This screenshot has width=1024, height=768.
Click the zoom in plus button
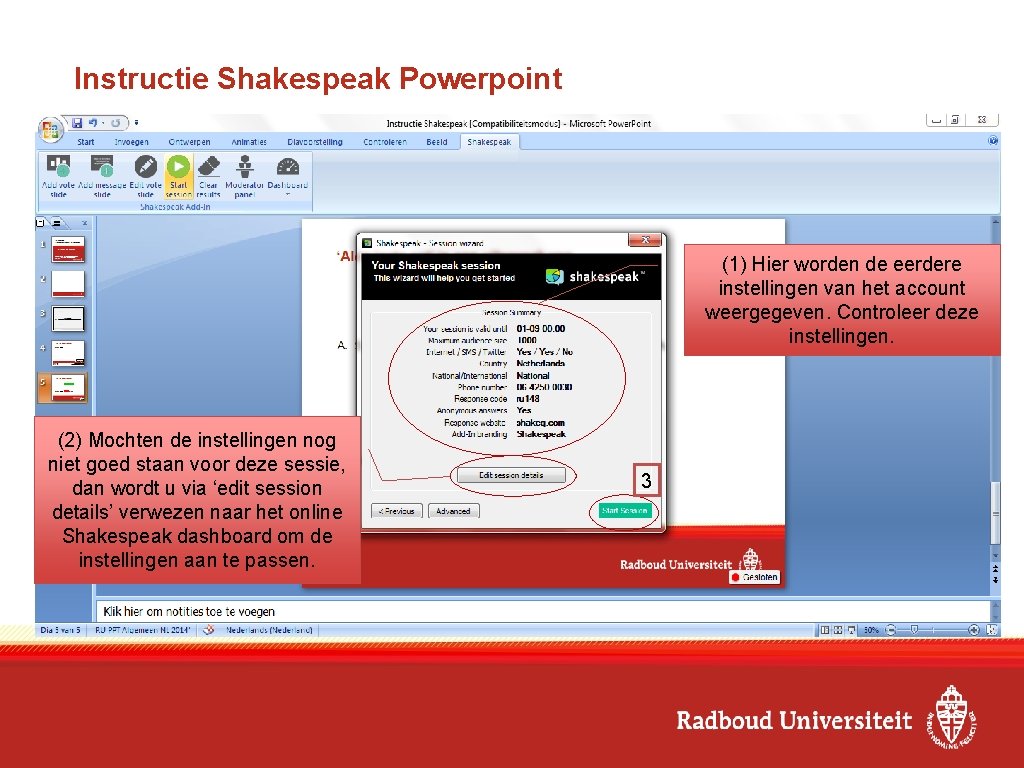(974, 630)
